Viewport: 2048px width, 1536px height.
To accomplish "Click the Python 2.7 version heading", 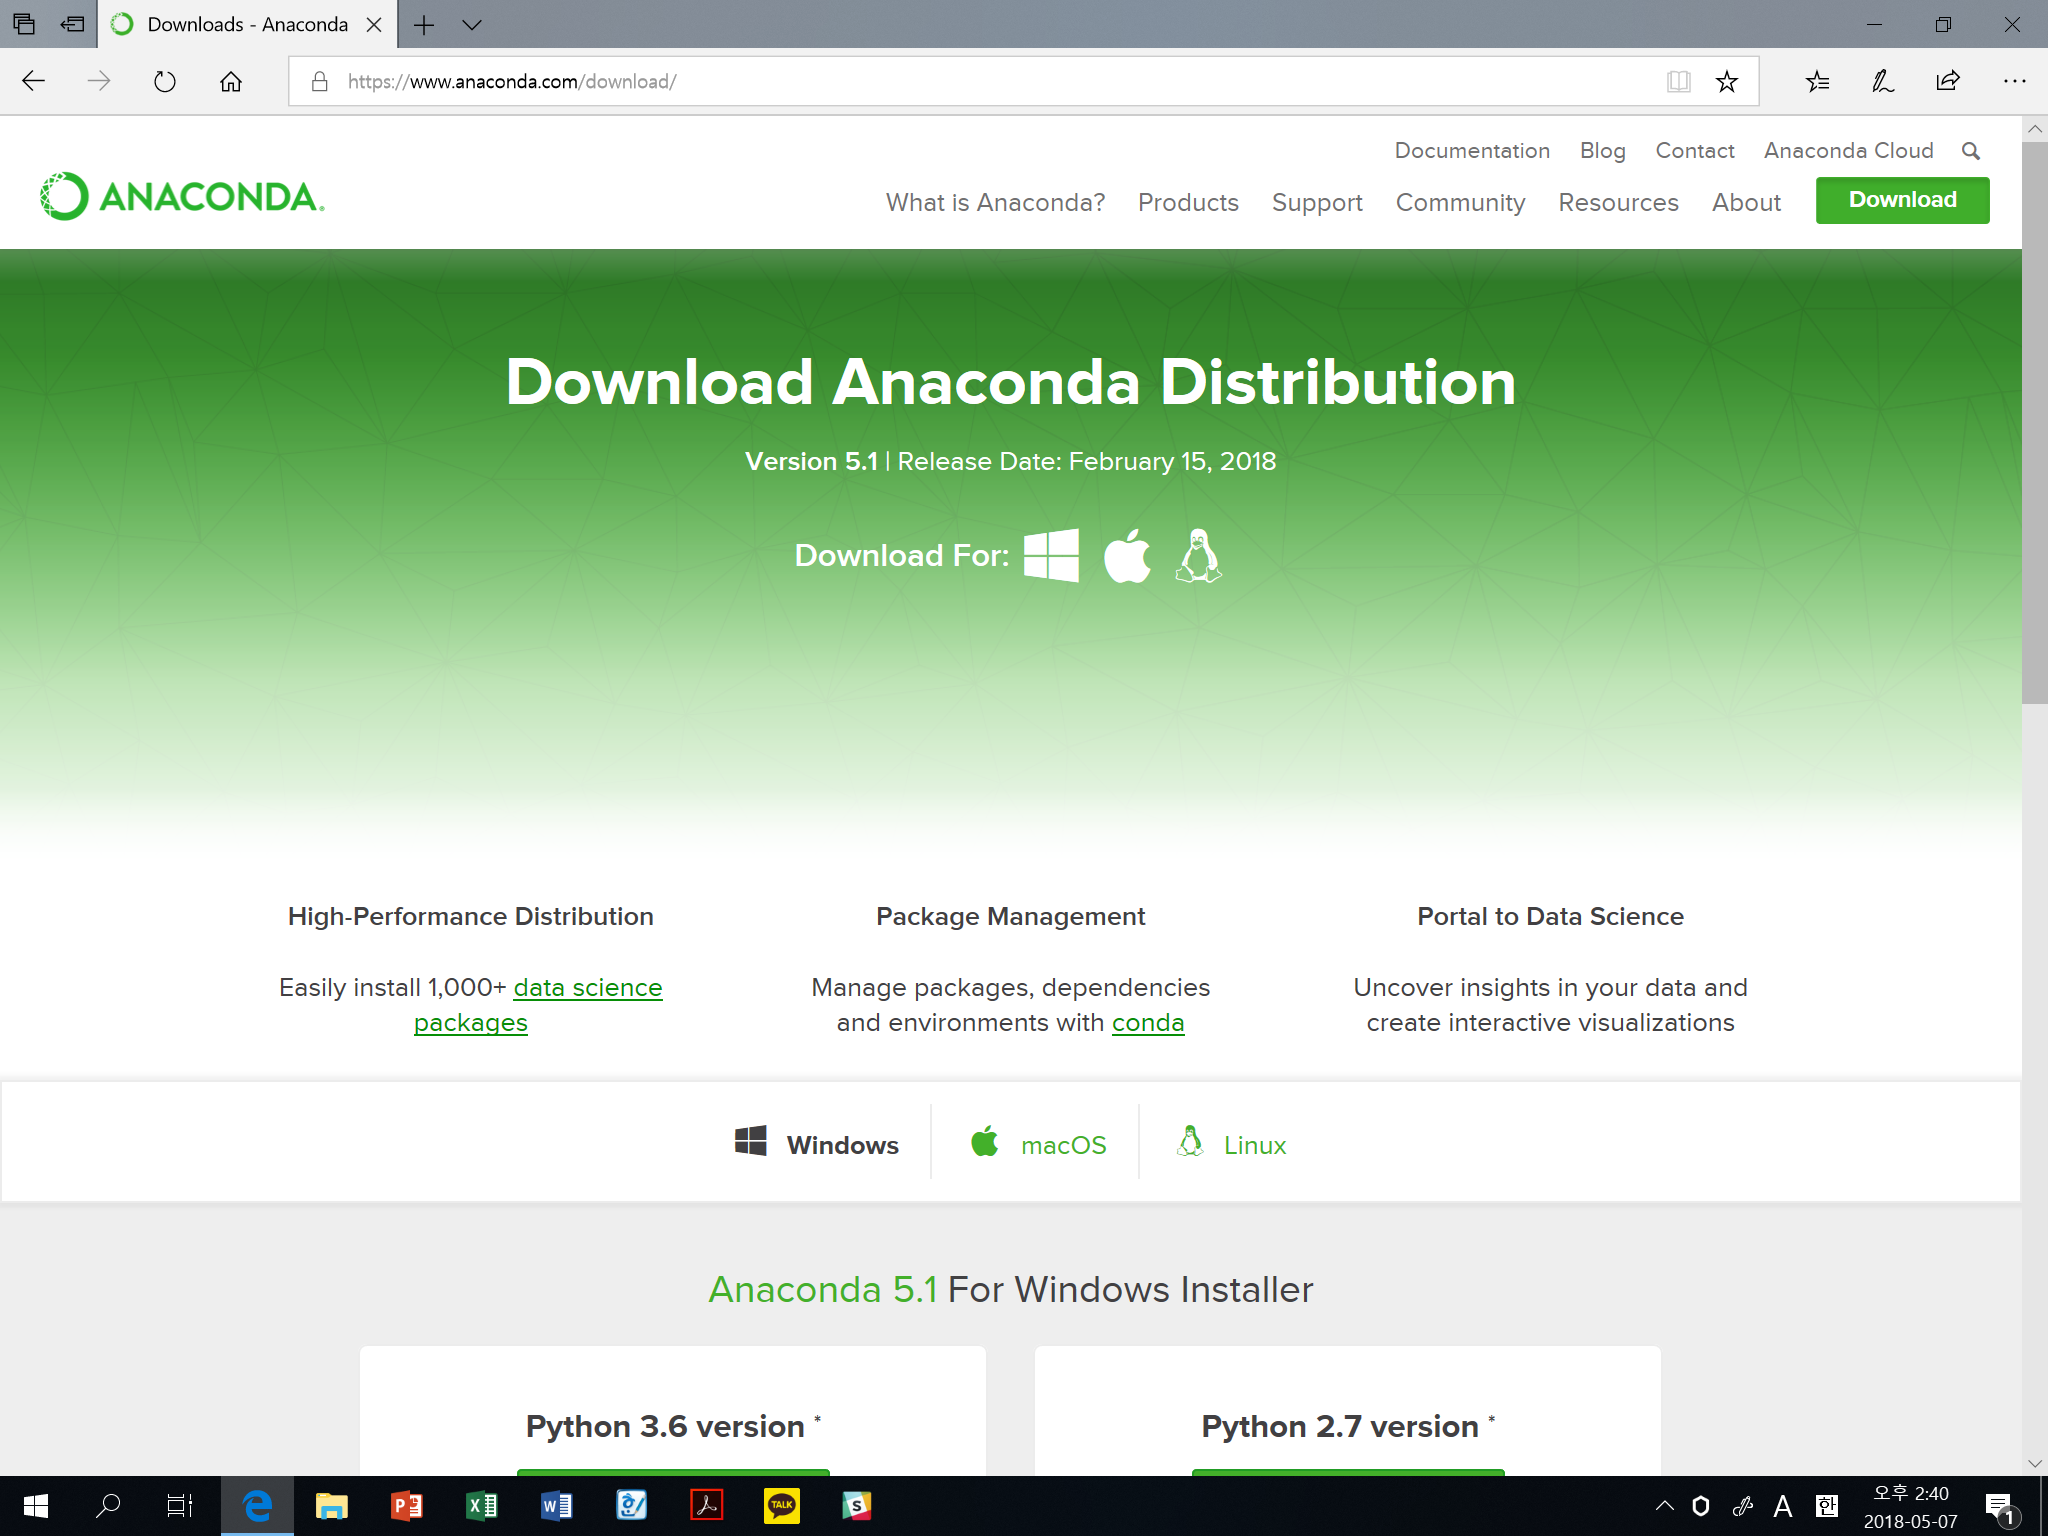I will tap(1340, 1426).
